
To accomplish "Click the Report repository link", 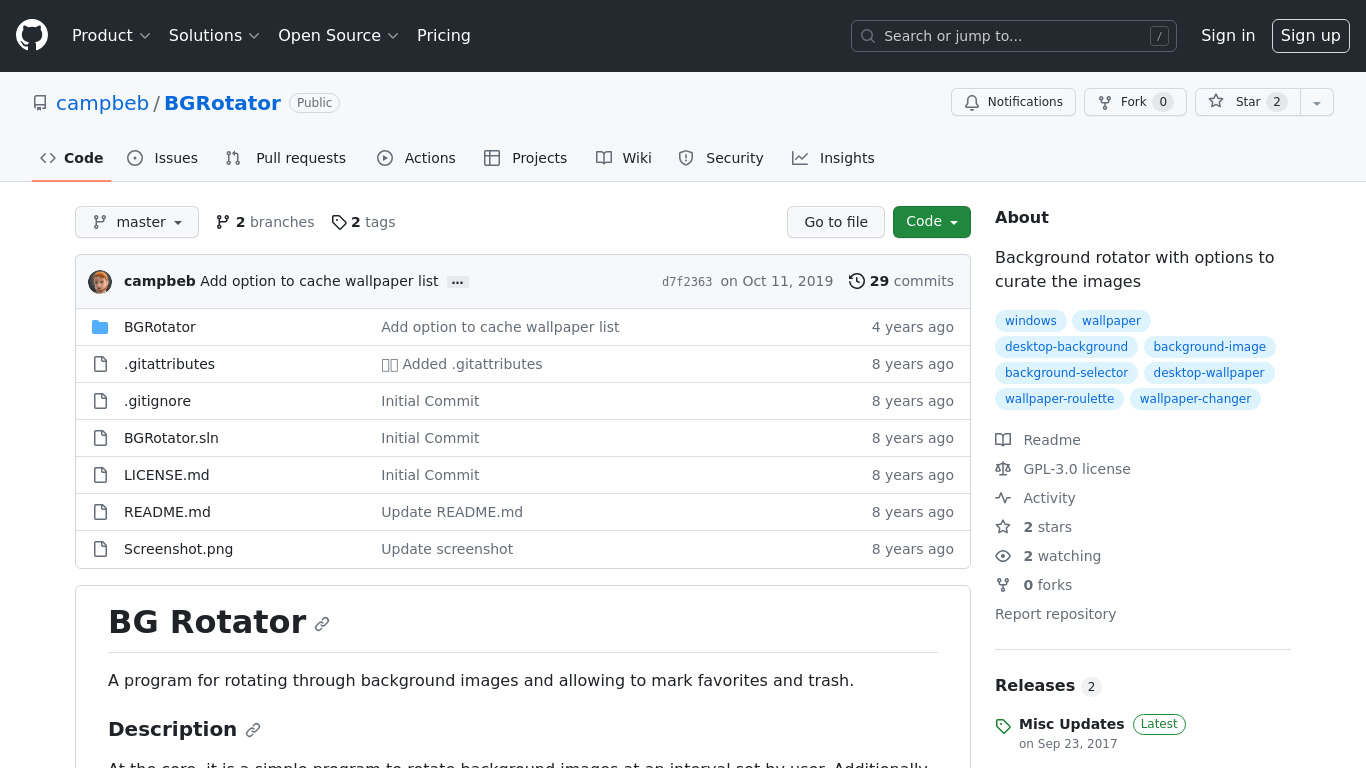I will pos(1055,614).
